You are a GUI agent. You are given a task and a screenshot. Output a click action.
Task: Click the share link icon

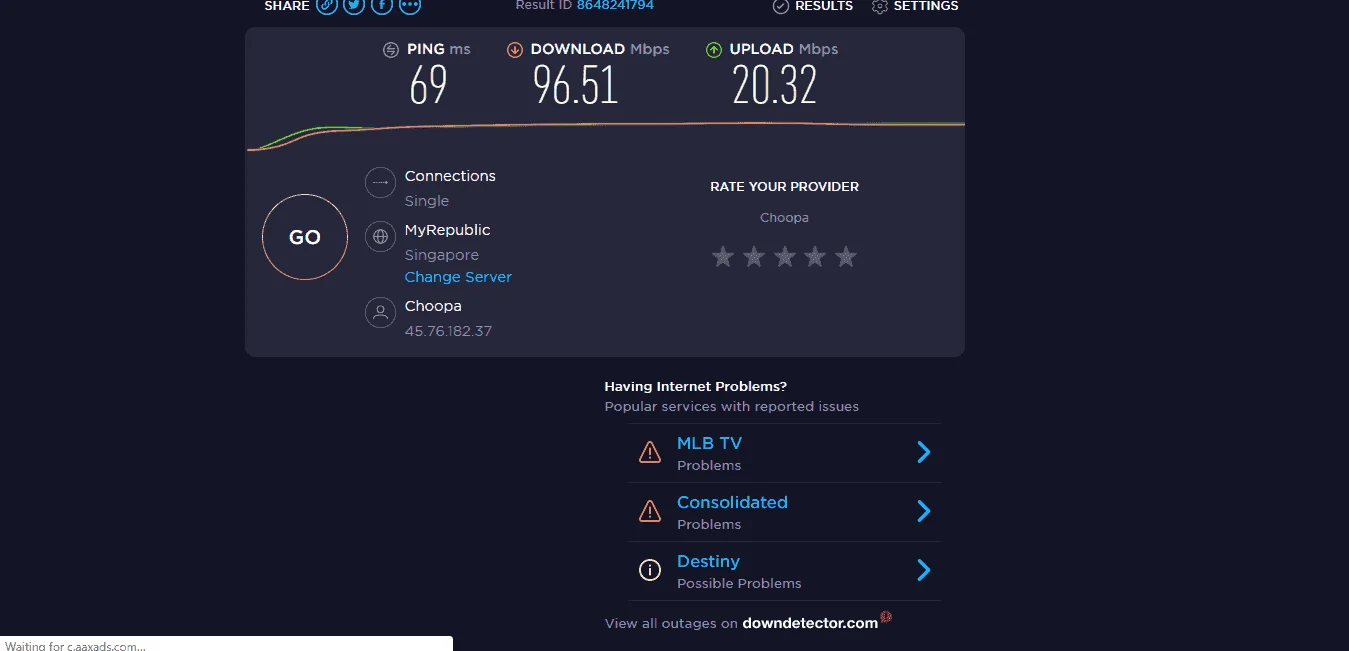tap(327, 5)
